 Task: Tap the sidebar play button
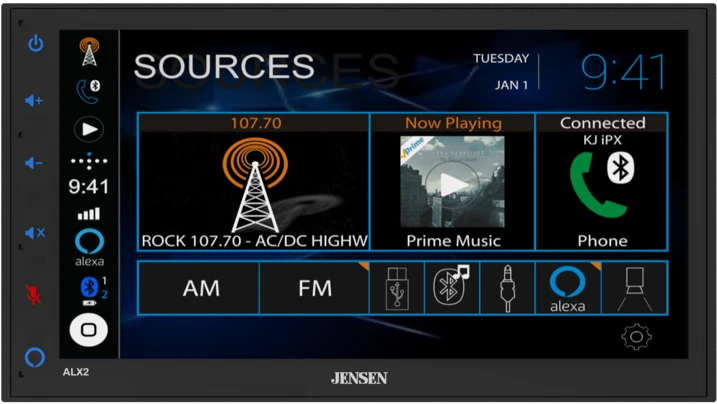pyautogui.click(x=89, y=129)
